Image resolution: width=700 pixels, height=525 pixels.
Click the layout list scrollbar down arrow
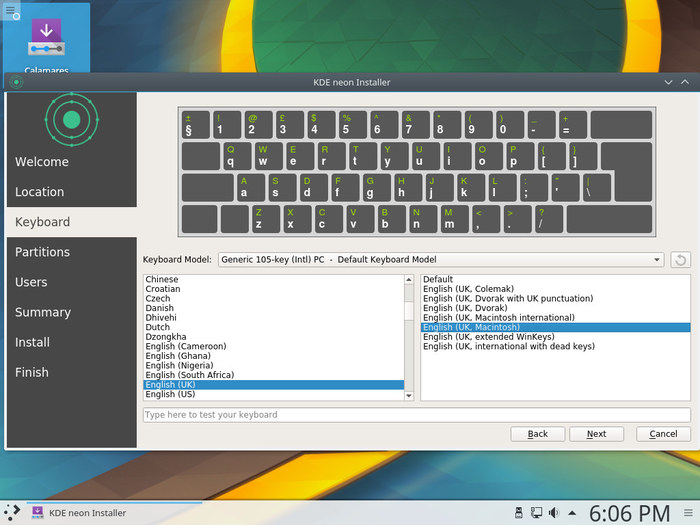point(409,396)
